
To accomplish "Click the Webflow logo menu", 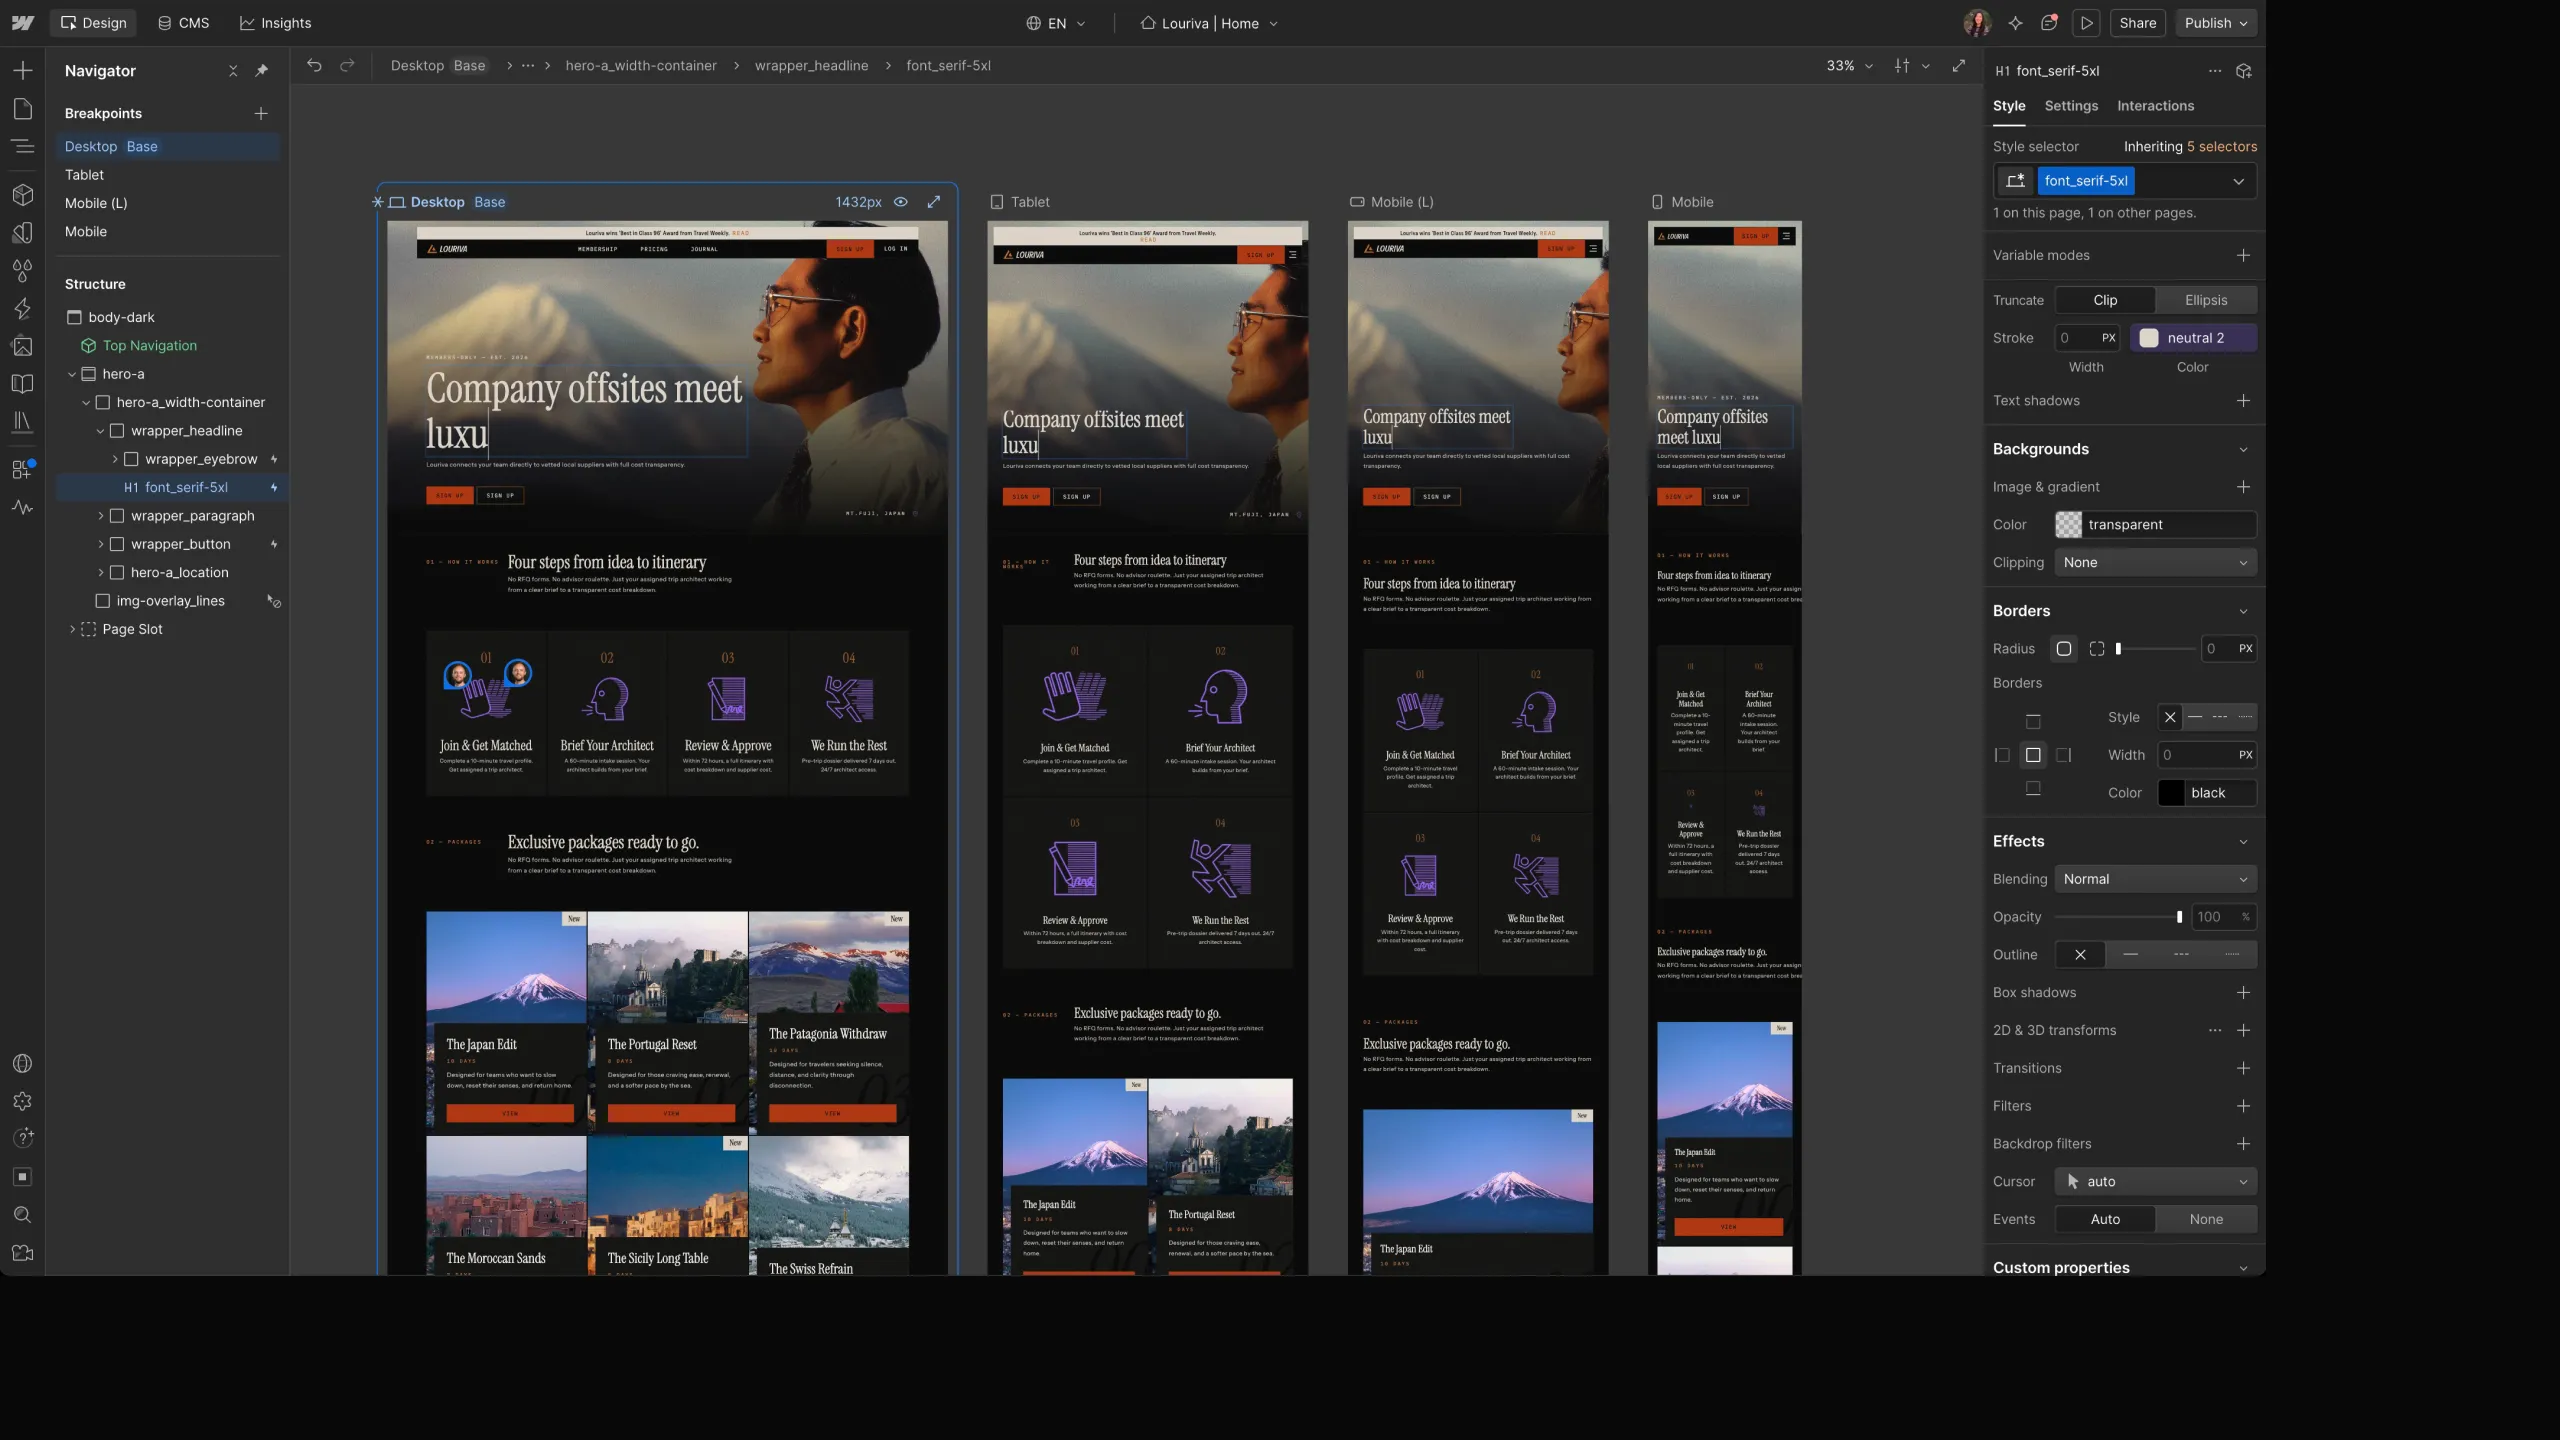I will (22, 23).
